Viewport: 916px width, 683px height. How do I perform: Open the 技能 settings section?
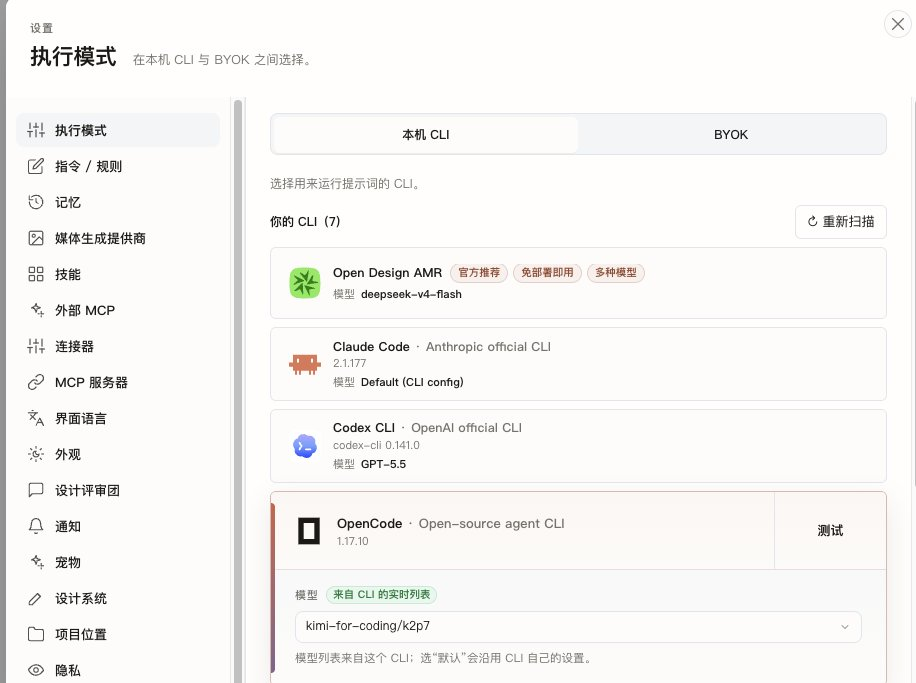click(118, 274)
